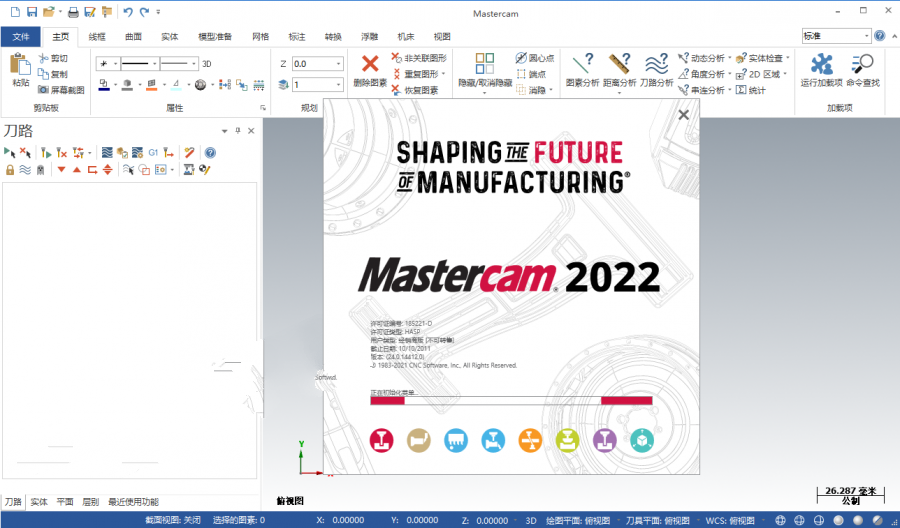
Task: Click the dark blue wireframe color swatch
Action: click(x=104, y=85)
